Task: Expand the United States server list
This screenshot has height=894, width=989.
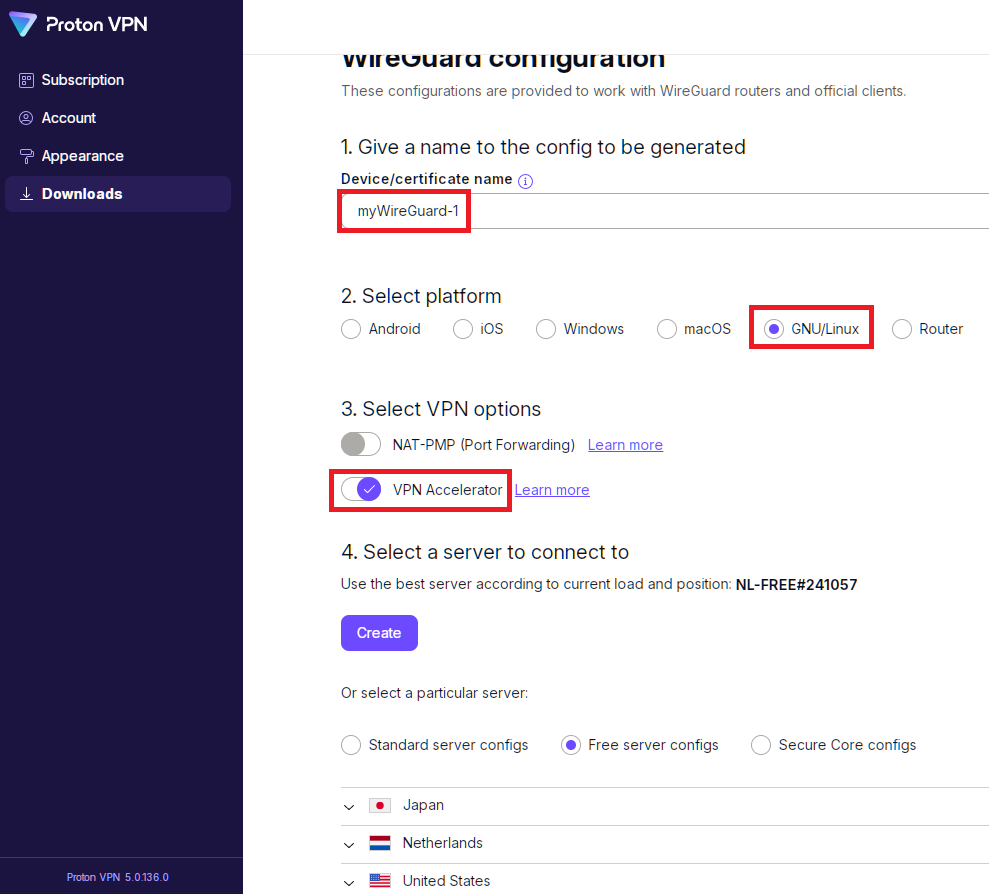Action: pyautogui.click(x=349, y=882)
